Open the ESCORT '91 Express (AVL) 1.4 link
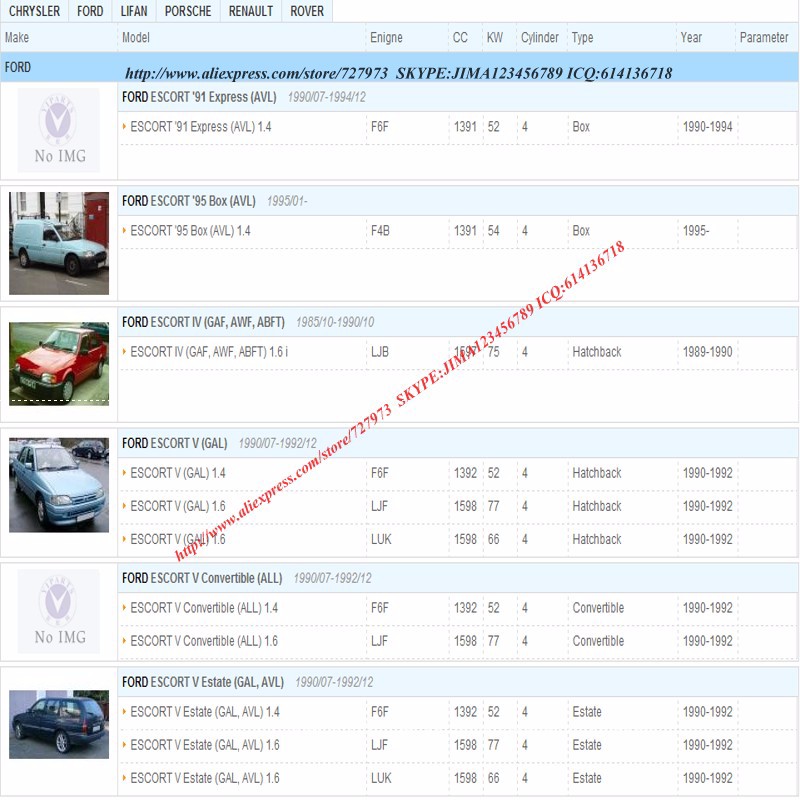This screenshot has width=800, height=800. [201, 127]
